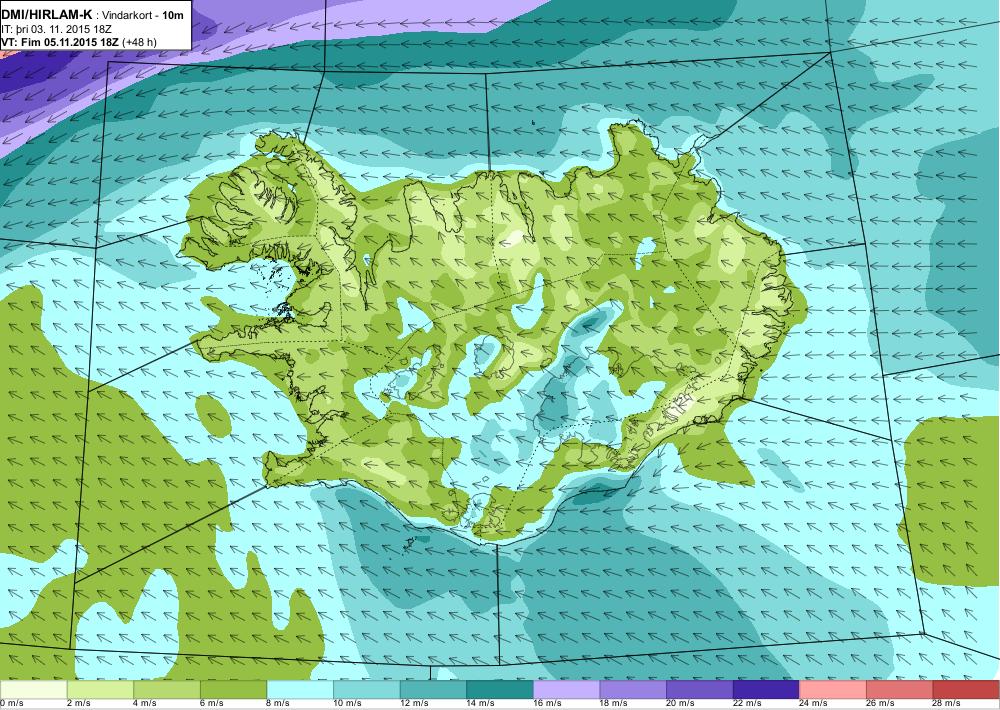
Task: Pick the 12–14 m/s medium teal swatch
Action: coord(433,690)
